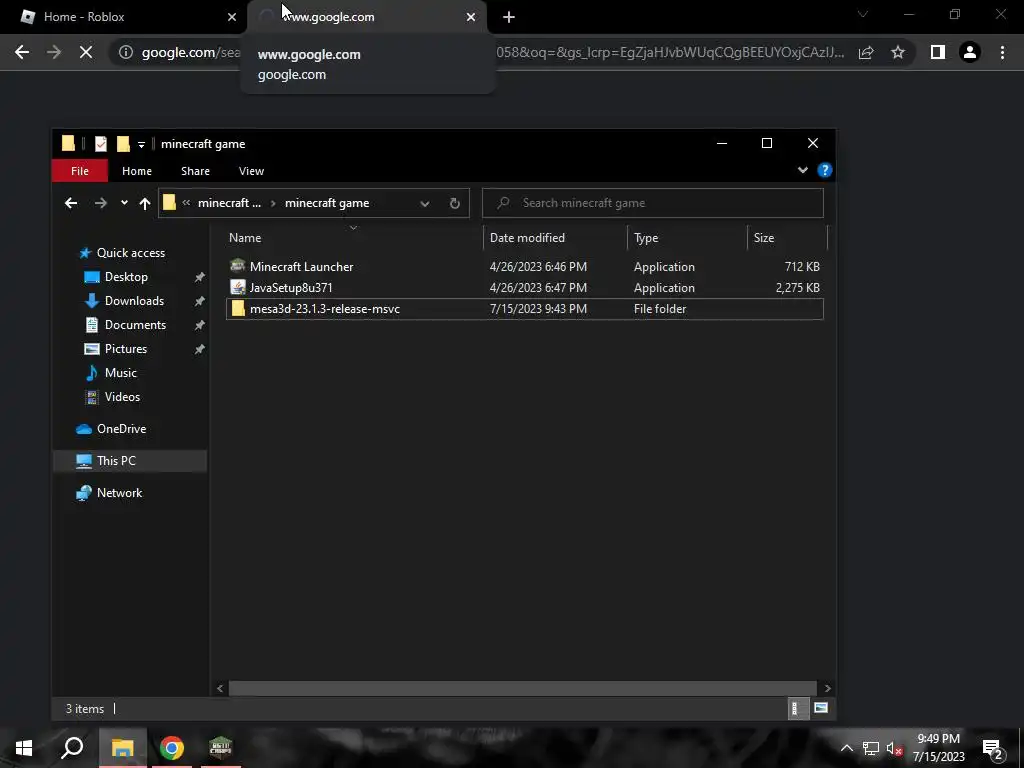Open Quick access in navigation pane
This screenshot has height=768, width=1024.
click(131, 253)
